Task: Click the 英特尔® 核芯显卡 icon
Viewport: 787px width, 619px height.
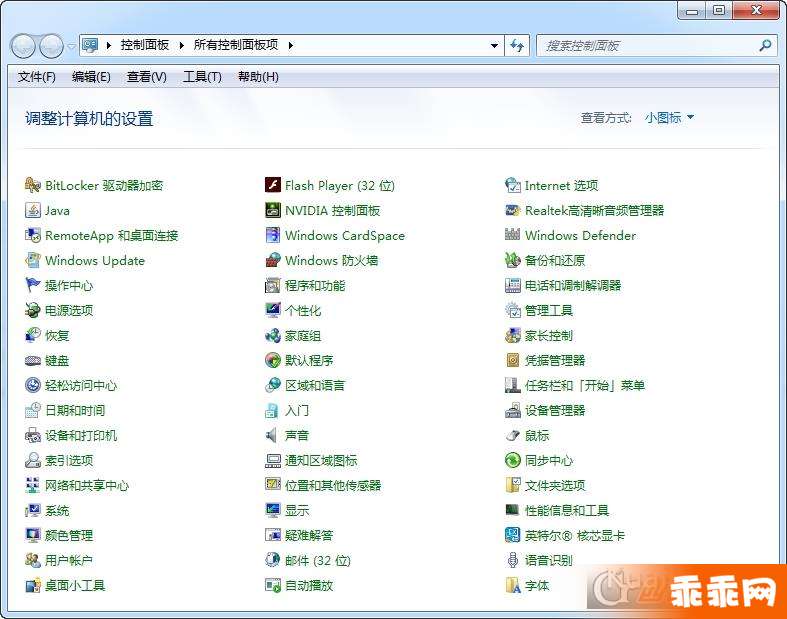Action: pyautogui.click(x=512, y=535)
